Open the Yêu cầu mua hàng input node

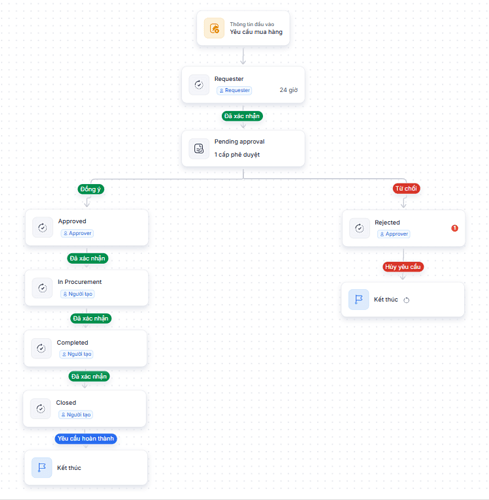click(x=243, y=28)
